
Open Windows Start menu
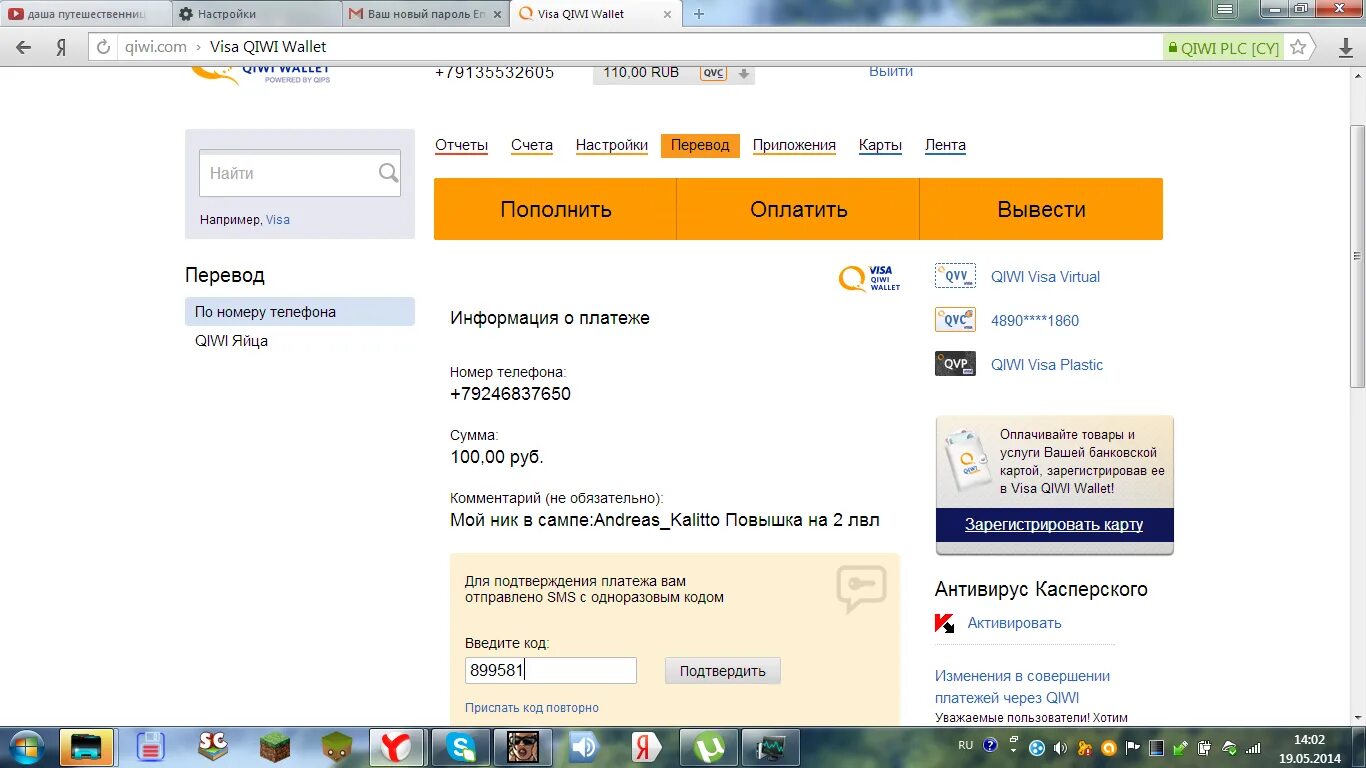pos(26,747)
